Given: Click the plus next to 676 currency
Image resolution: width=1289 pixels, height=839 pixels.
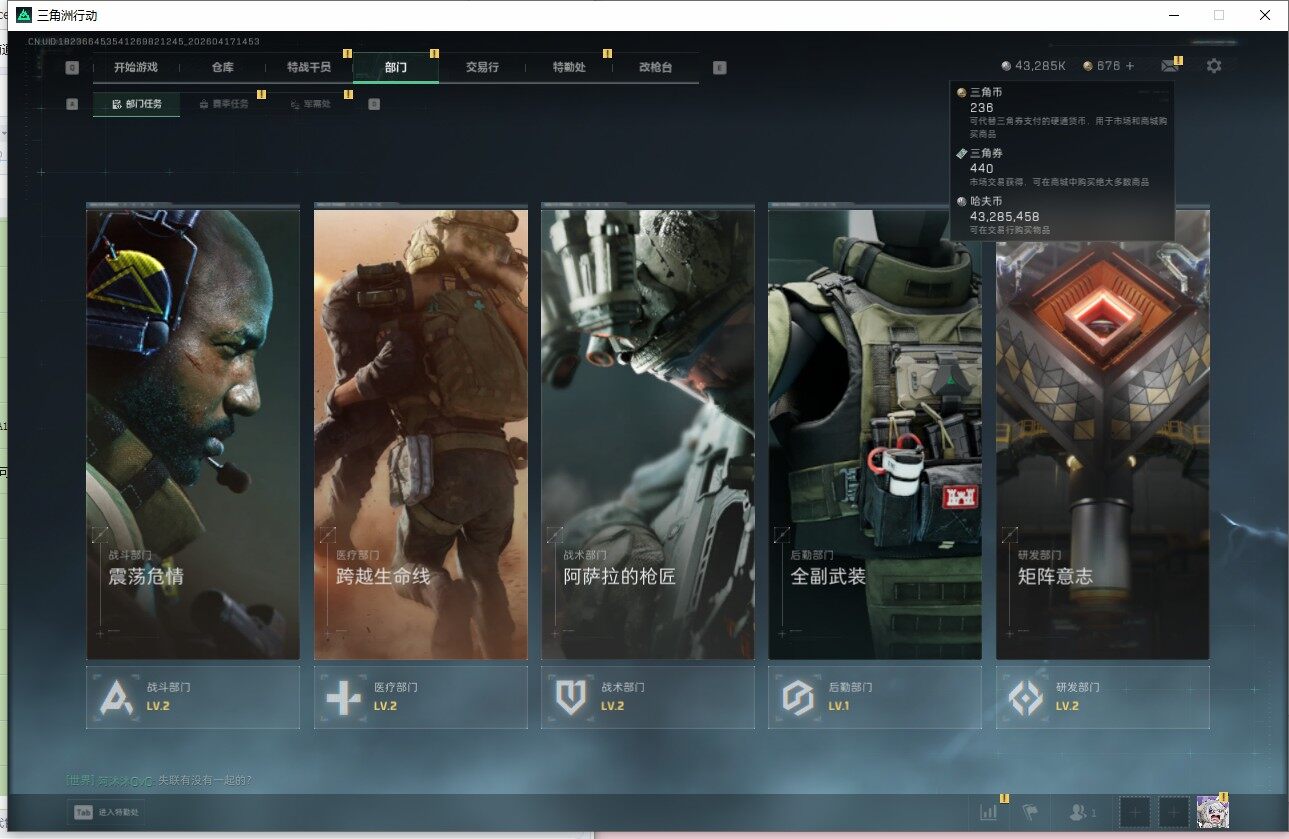Looking at the screenshot, I should [x=1130, y=66].
